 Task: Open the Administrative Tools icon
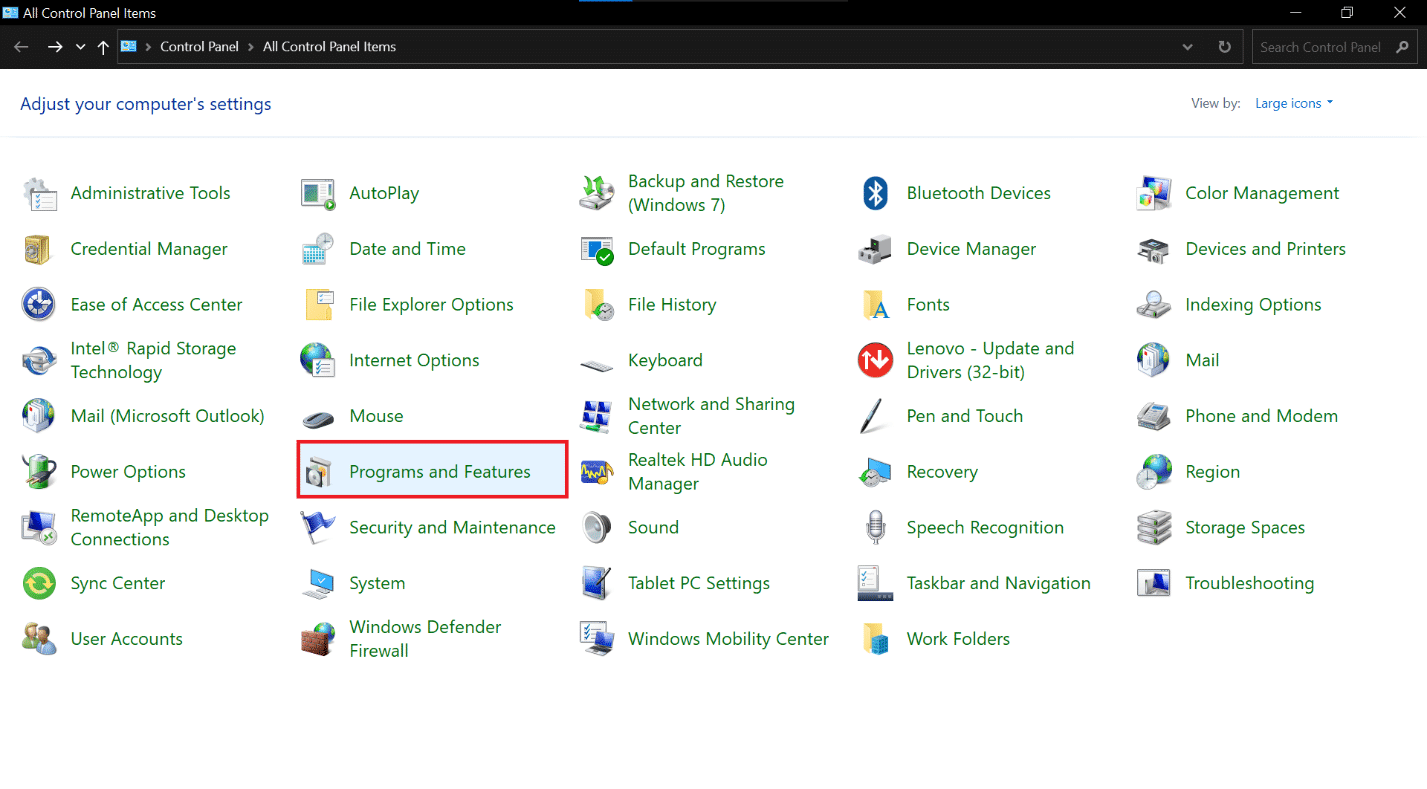tap(39, 194)
